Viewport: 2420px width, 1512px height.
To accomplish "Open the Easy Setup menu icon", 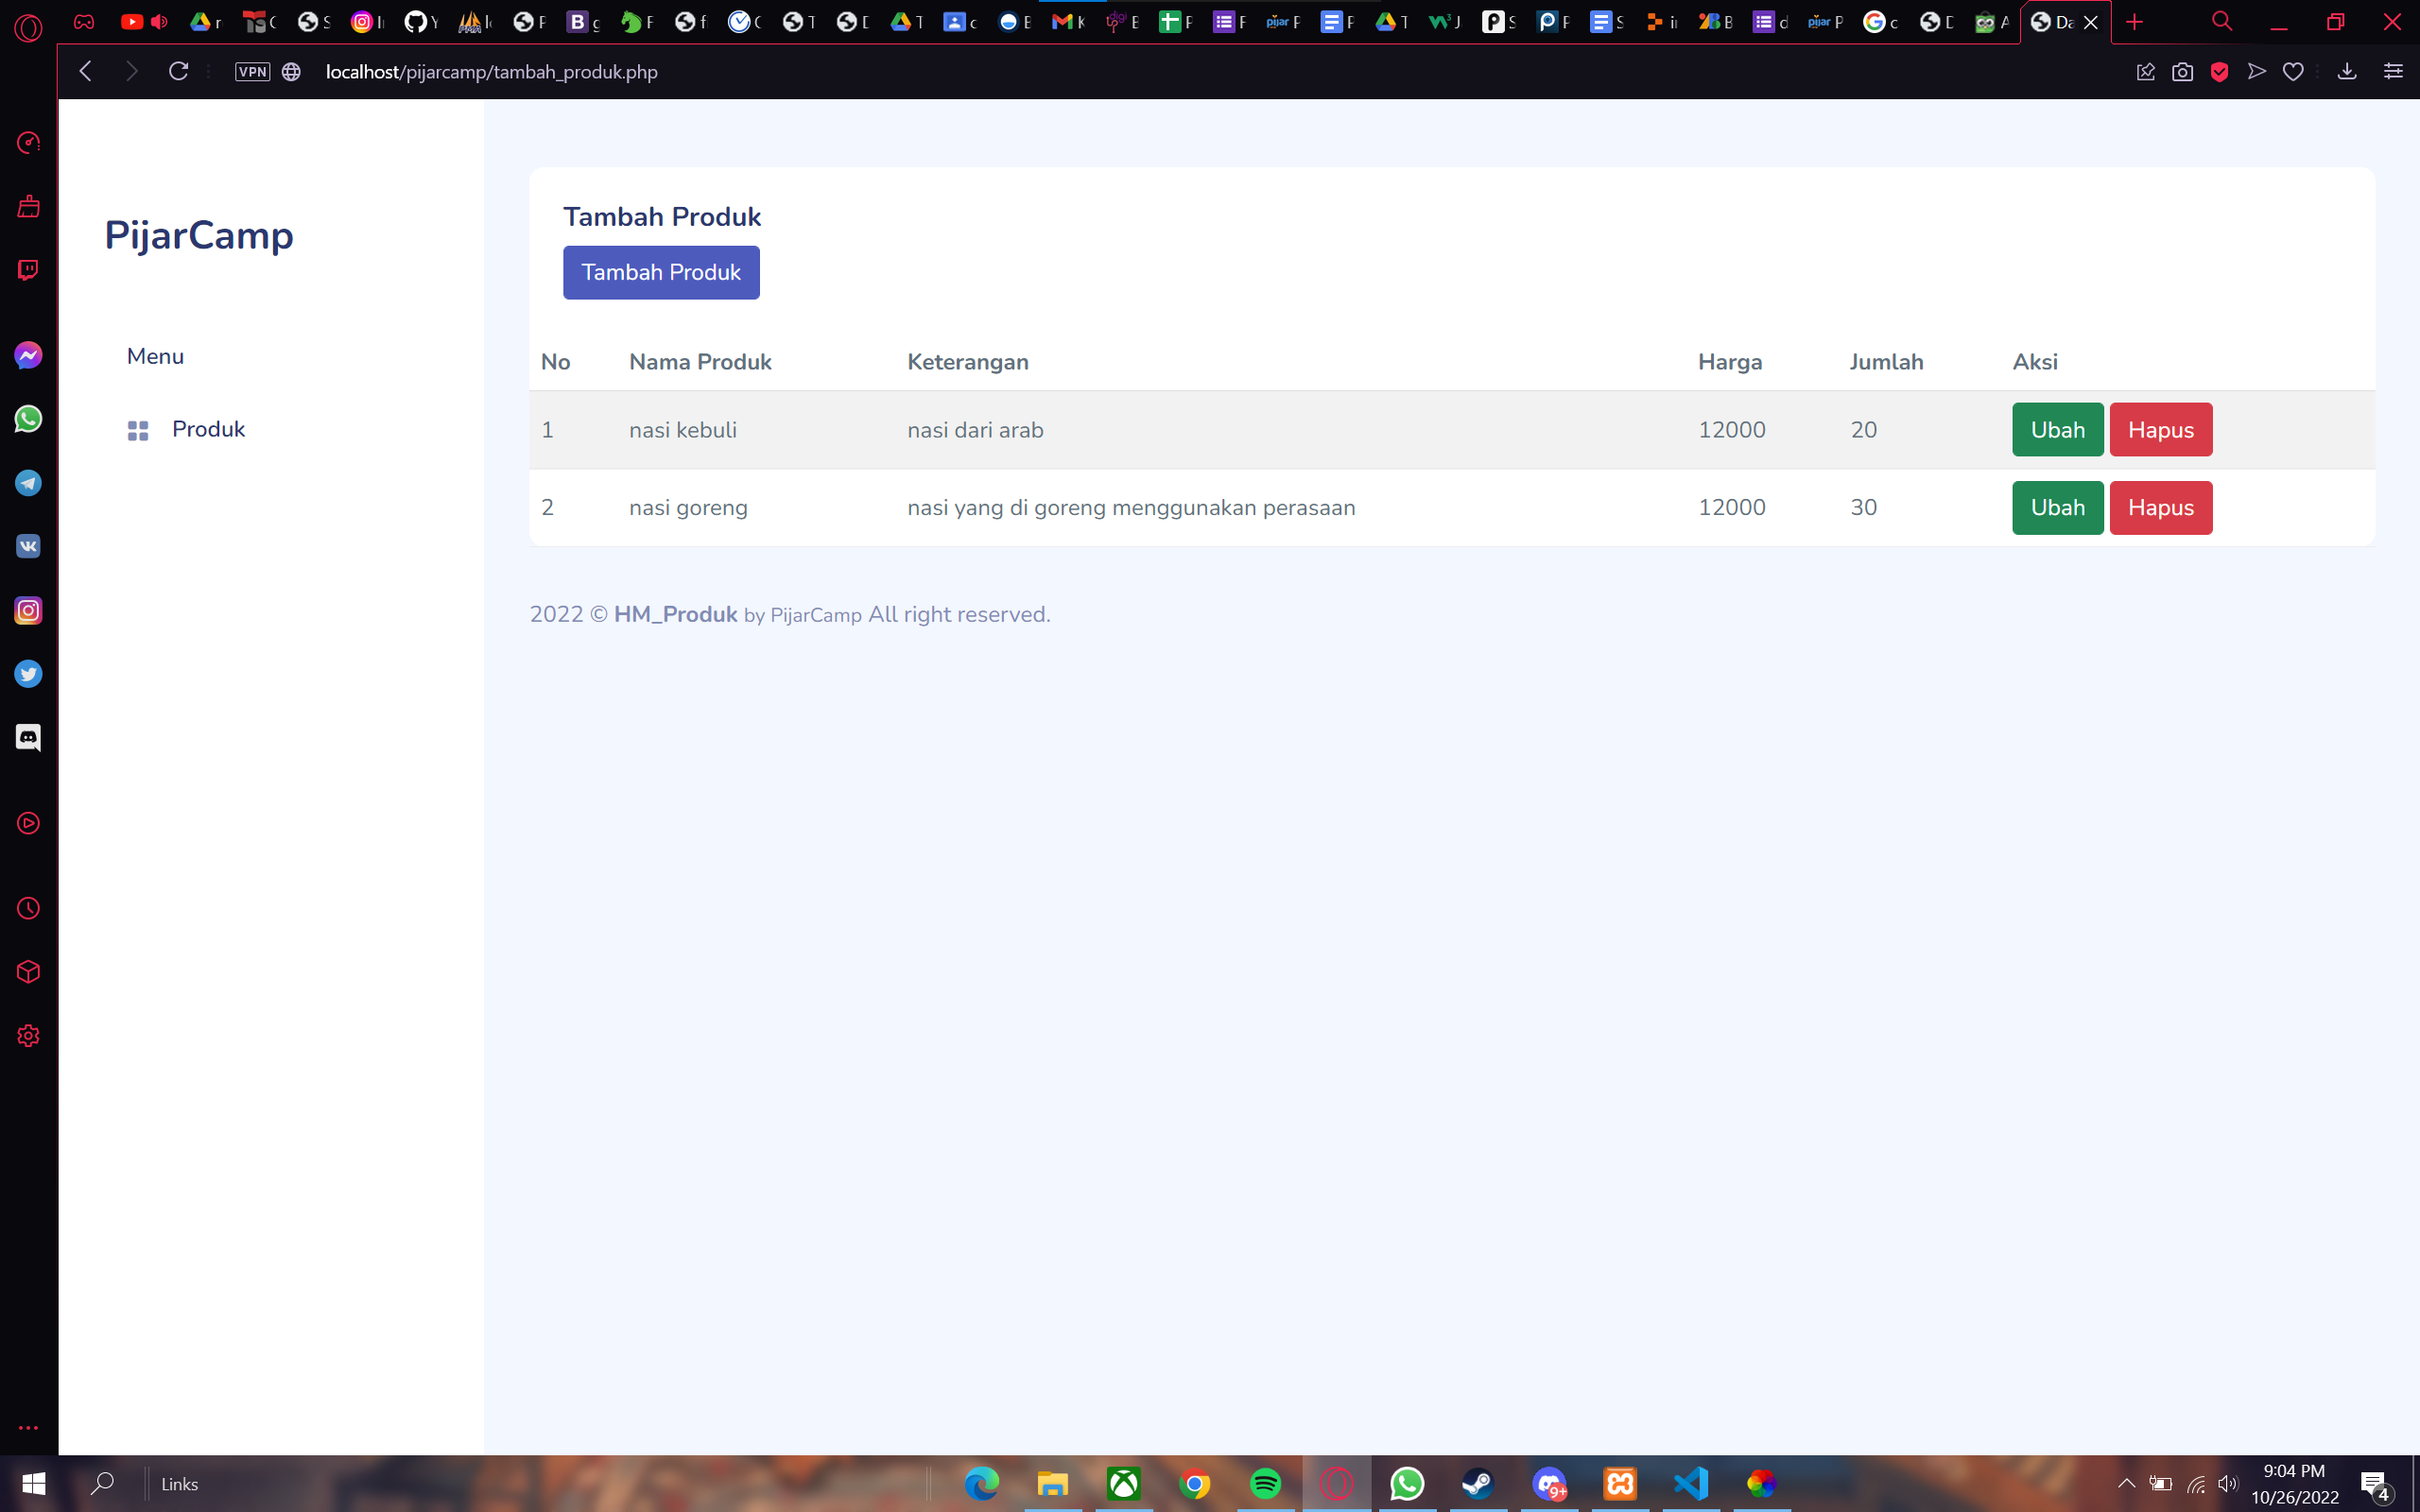I will pos(2393,72).
